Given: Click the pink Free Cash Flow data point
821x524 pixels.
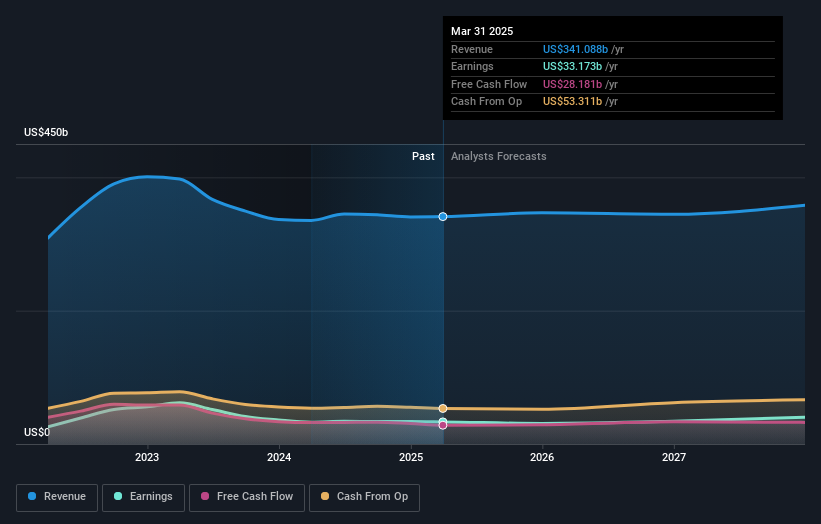Looking at the screenshot, I should pos(443,426).
